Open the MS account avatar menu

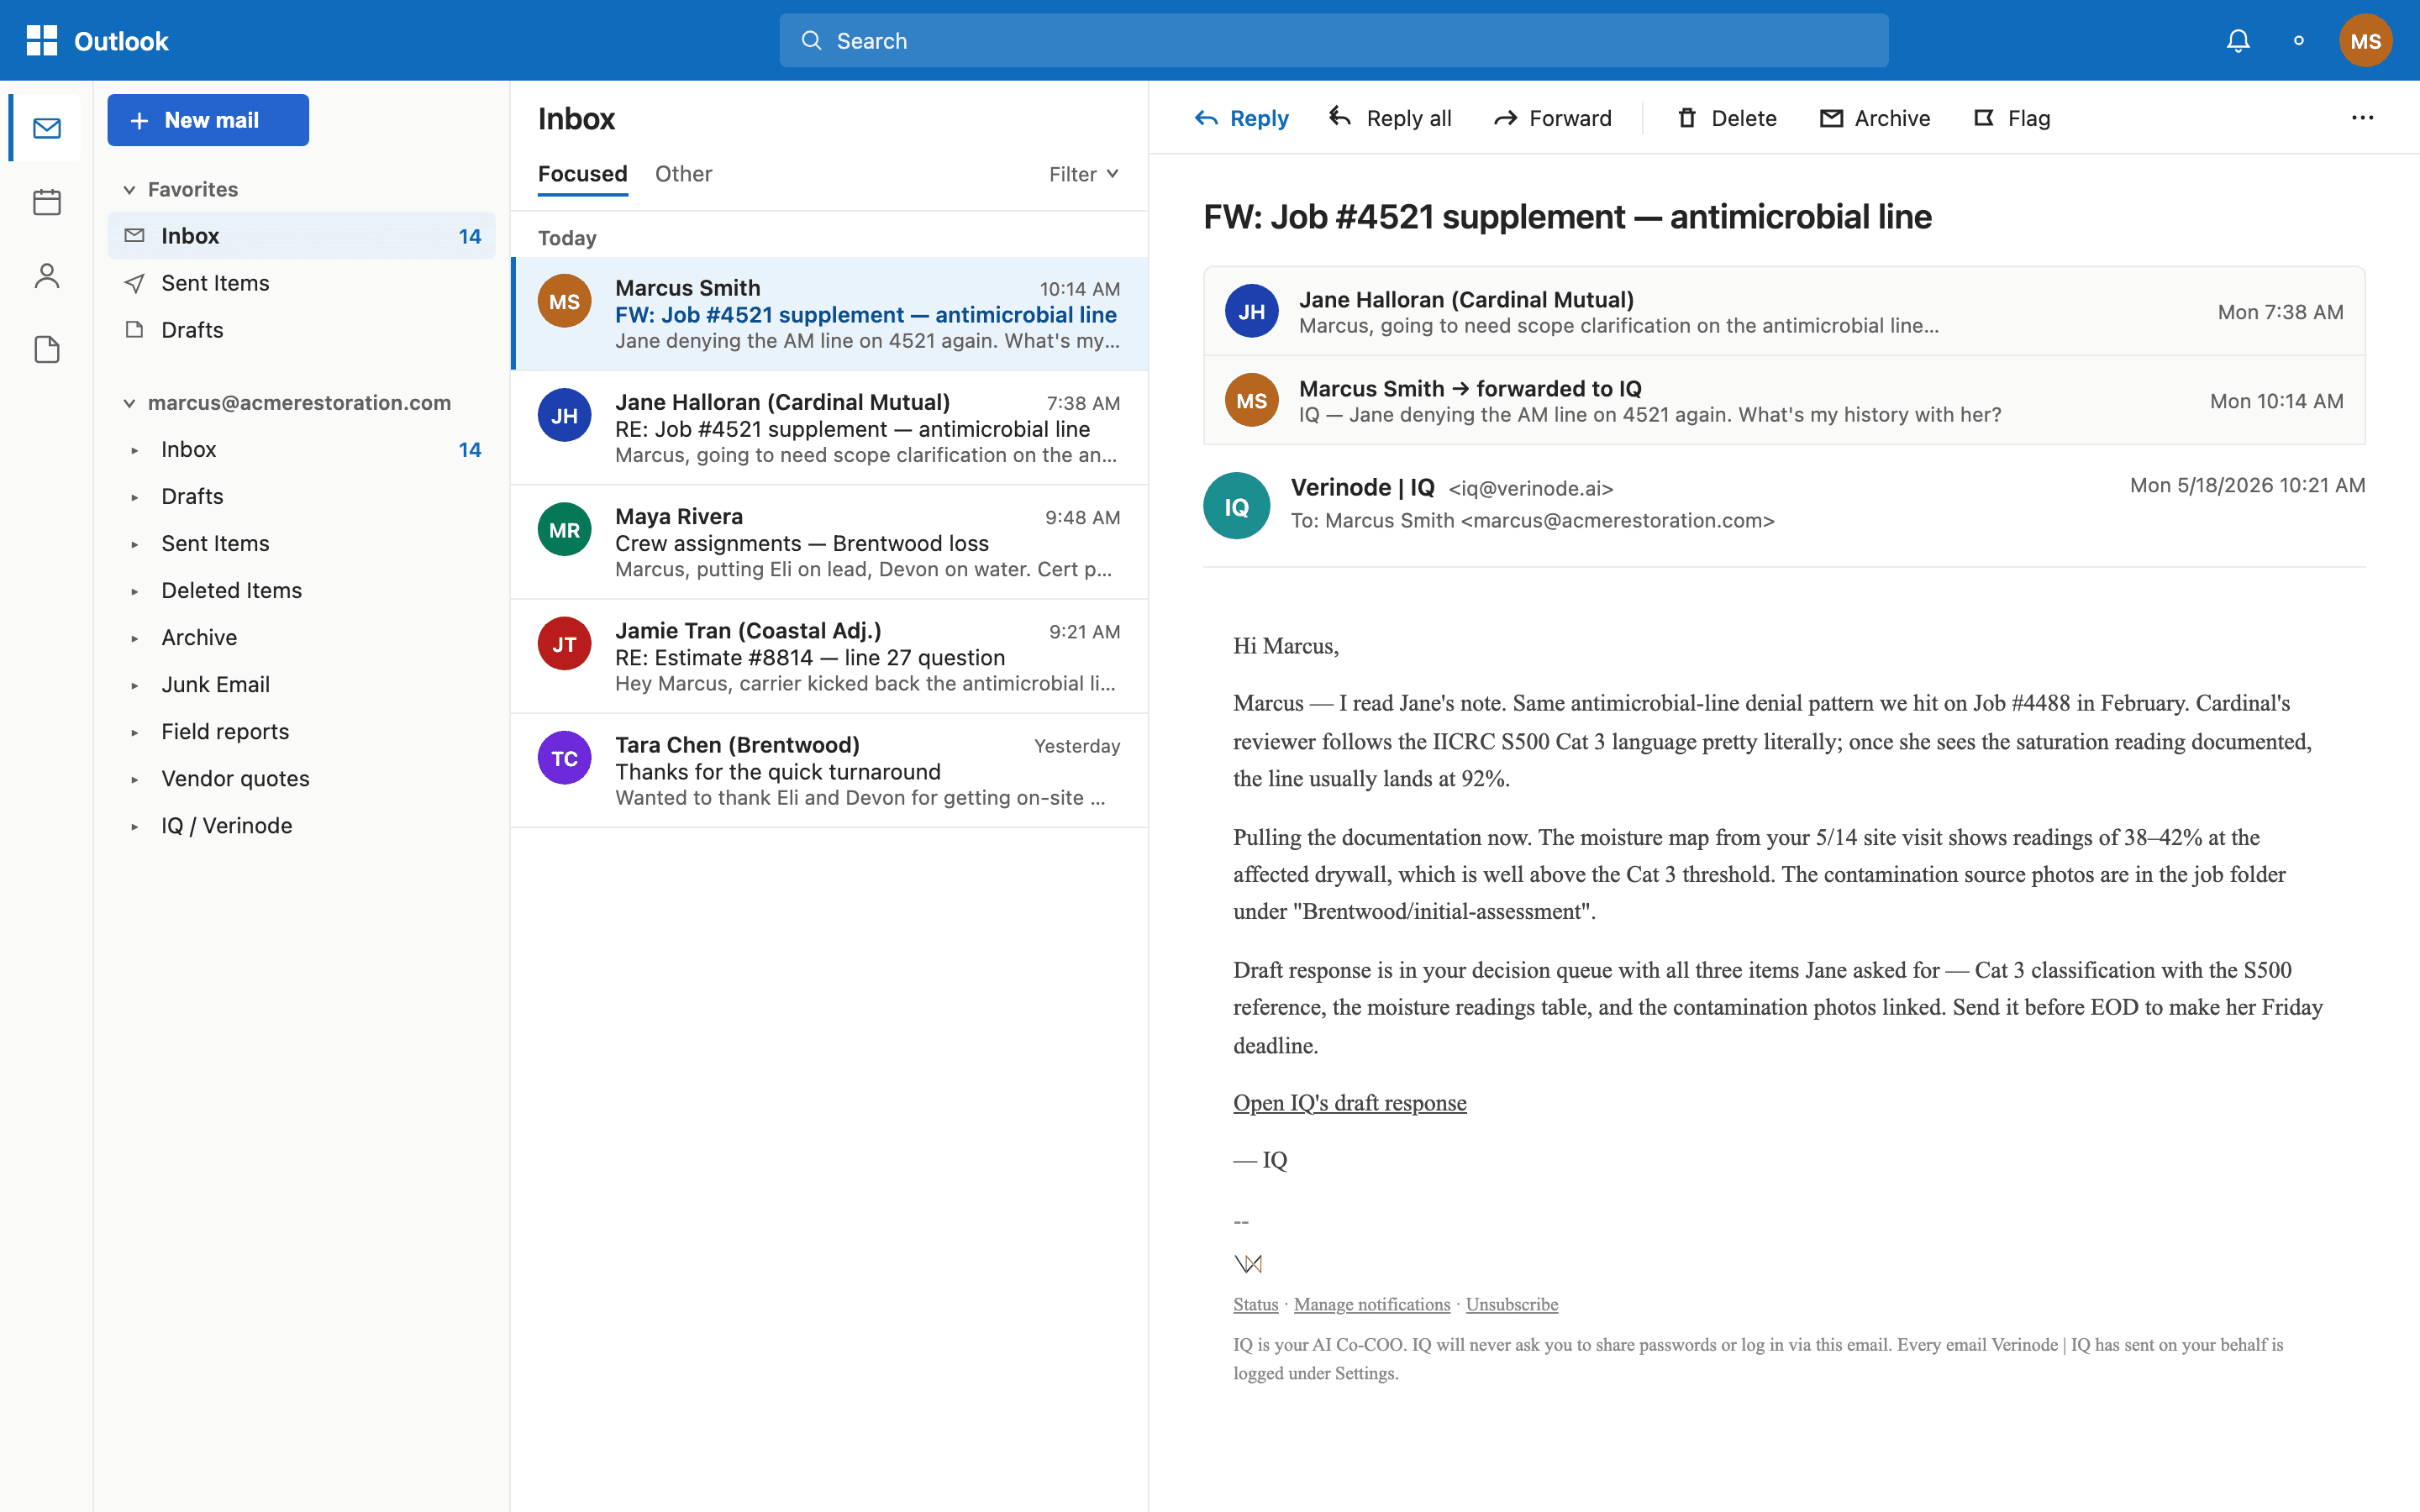(x=2365, y=40)
